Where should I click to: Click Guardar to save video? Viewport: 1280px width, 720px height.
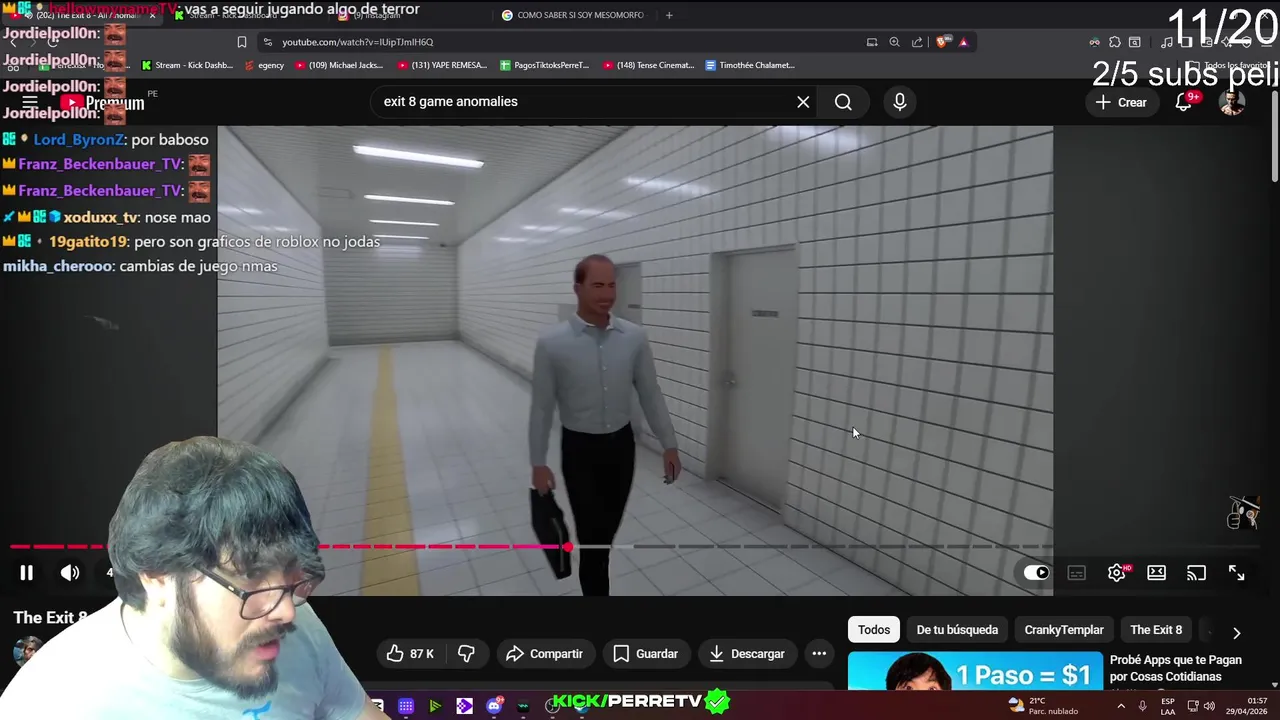(645, 654)
